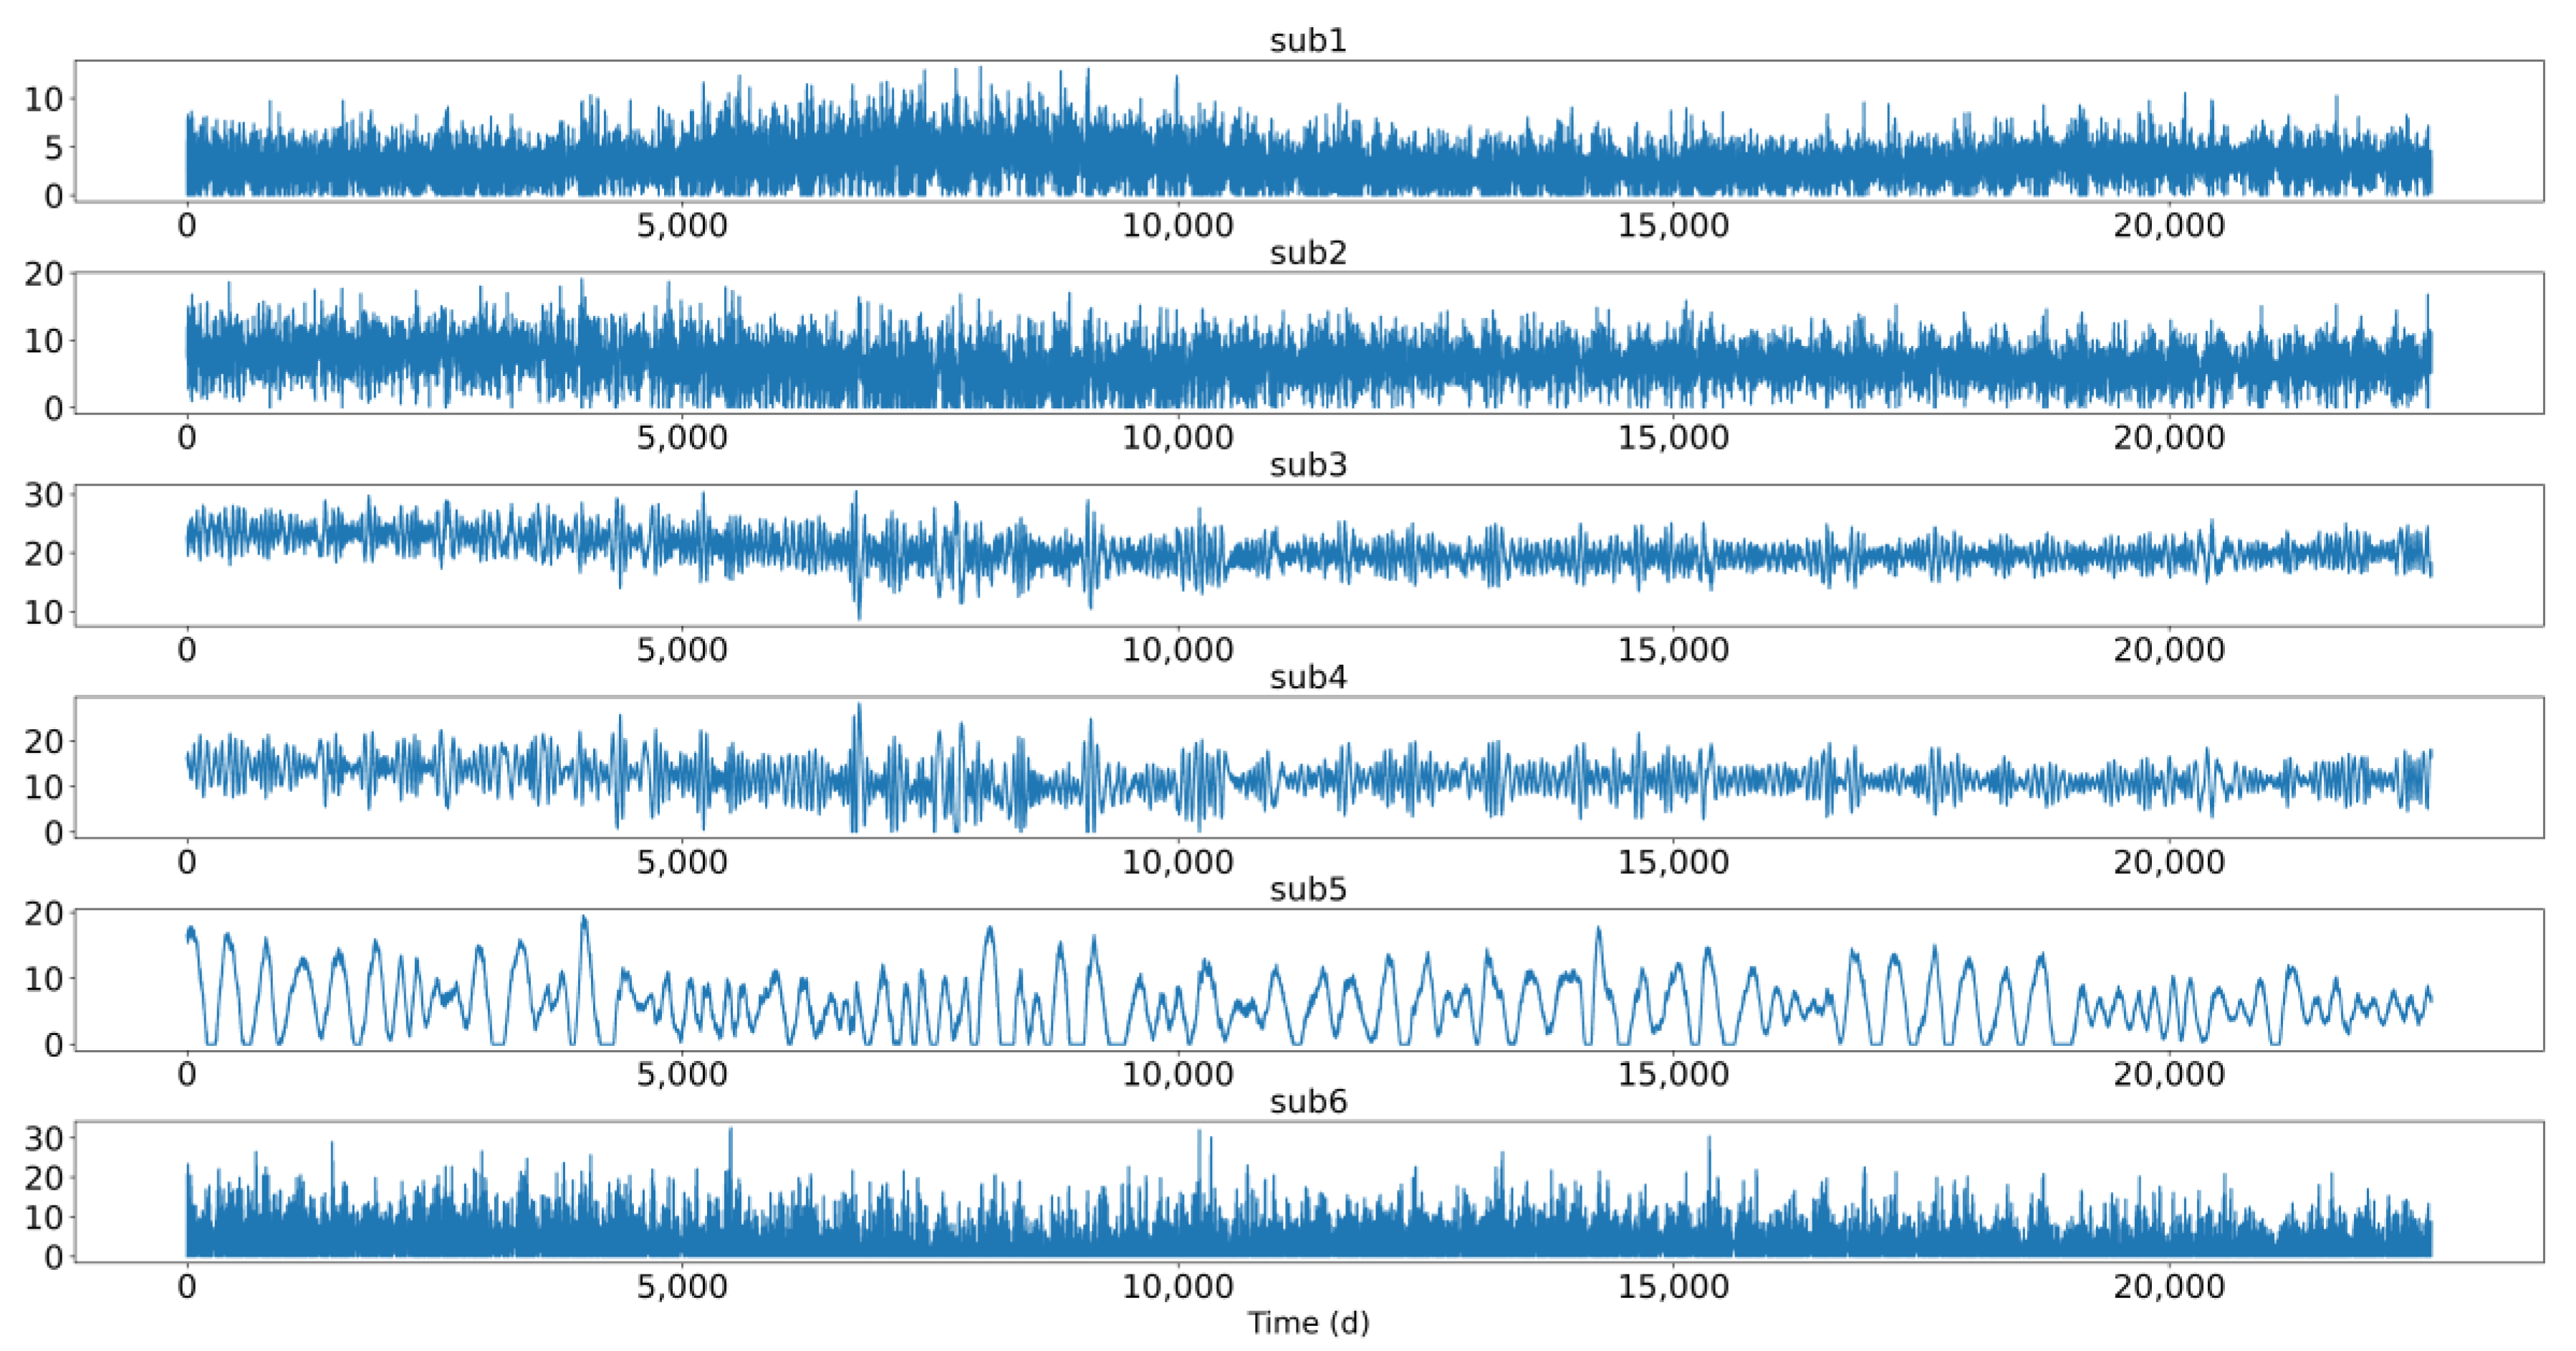Click the sub4 subplot title
This screenshot has height=1351, width=2576.
(x=1308, y=677)
